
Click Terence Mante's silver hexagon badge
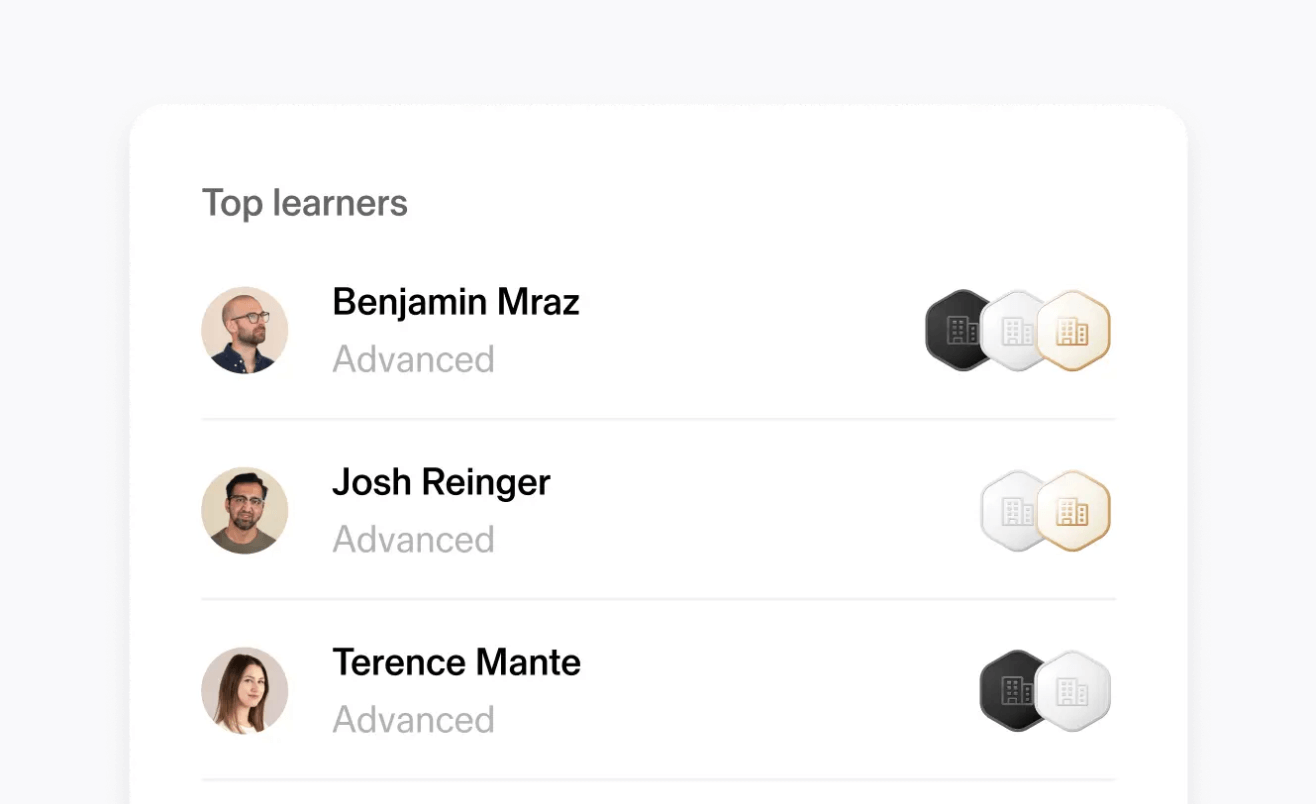click(1074, 691)
